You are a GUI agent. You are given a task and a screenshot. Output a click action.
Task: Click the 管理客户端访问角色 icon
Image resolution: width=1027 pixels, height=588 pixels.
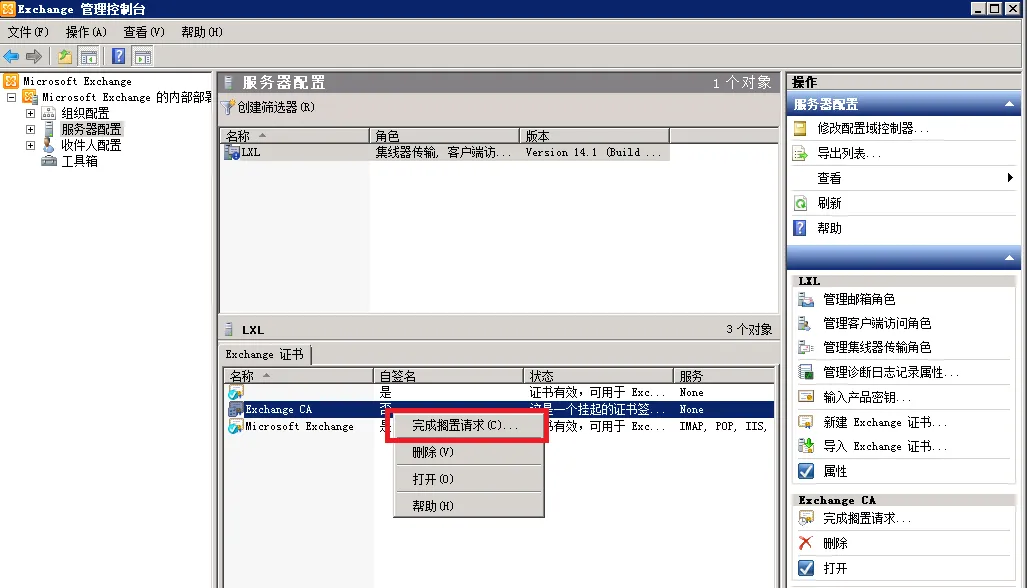click(806, 323)
